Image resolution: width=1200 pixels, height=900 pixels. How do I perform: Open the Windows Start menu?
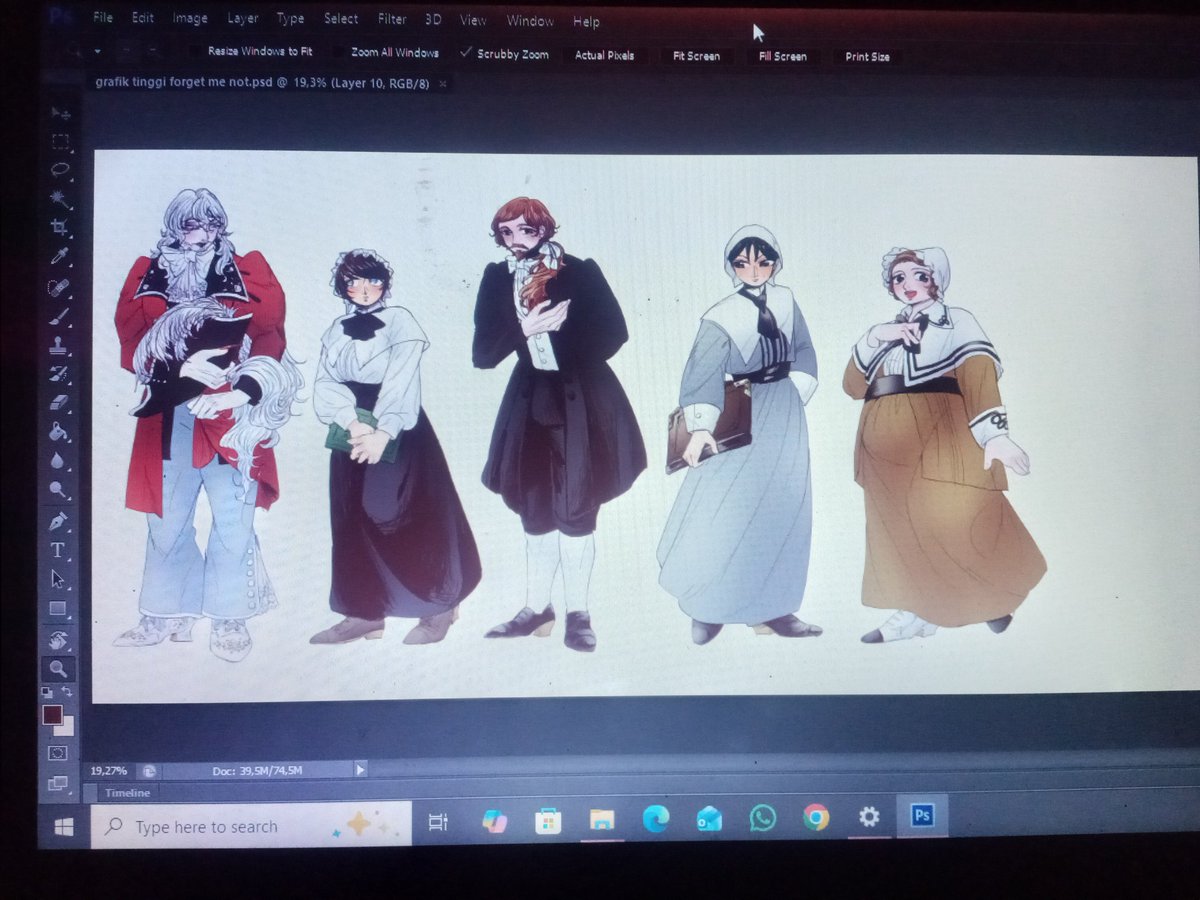[x=64, y=826]
